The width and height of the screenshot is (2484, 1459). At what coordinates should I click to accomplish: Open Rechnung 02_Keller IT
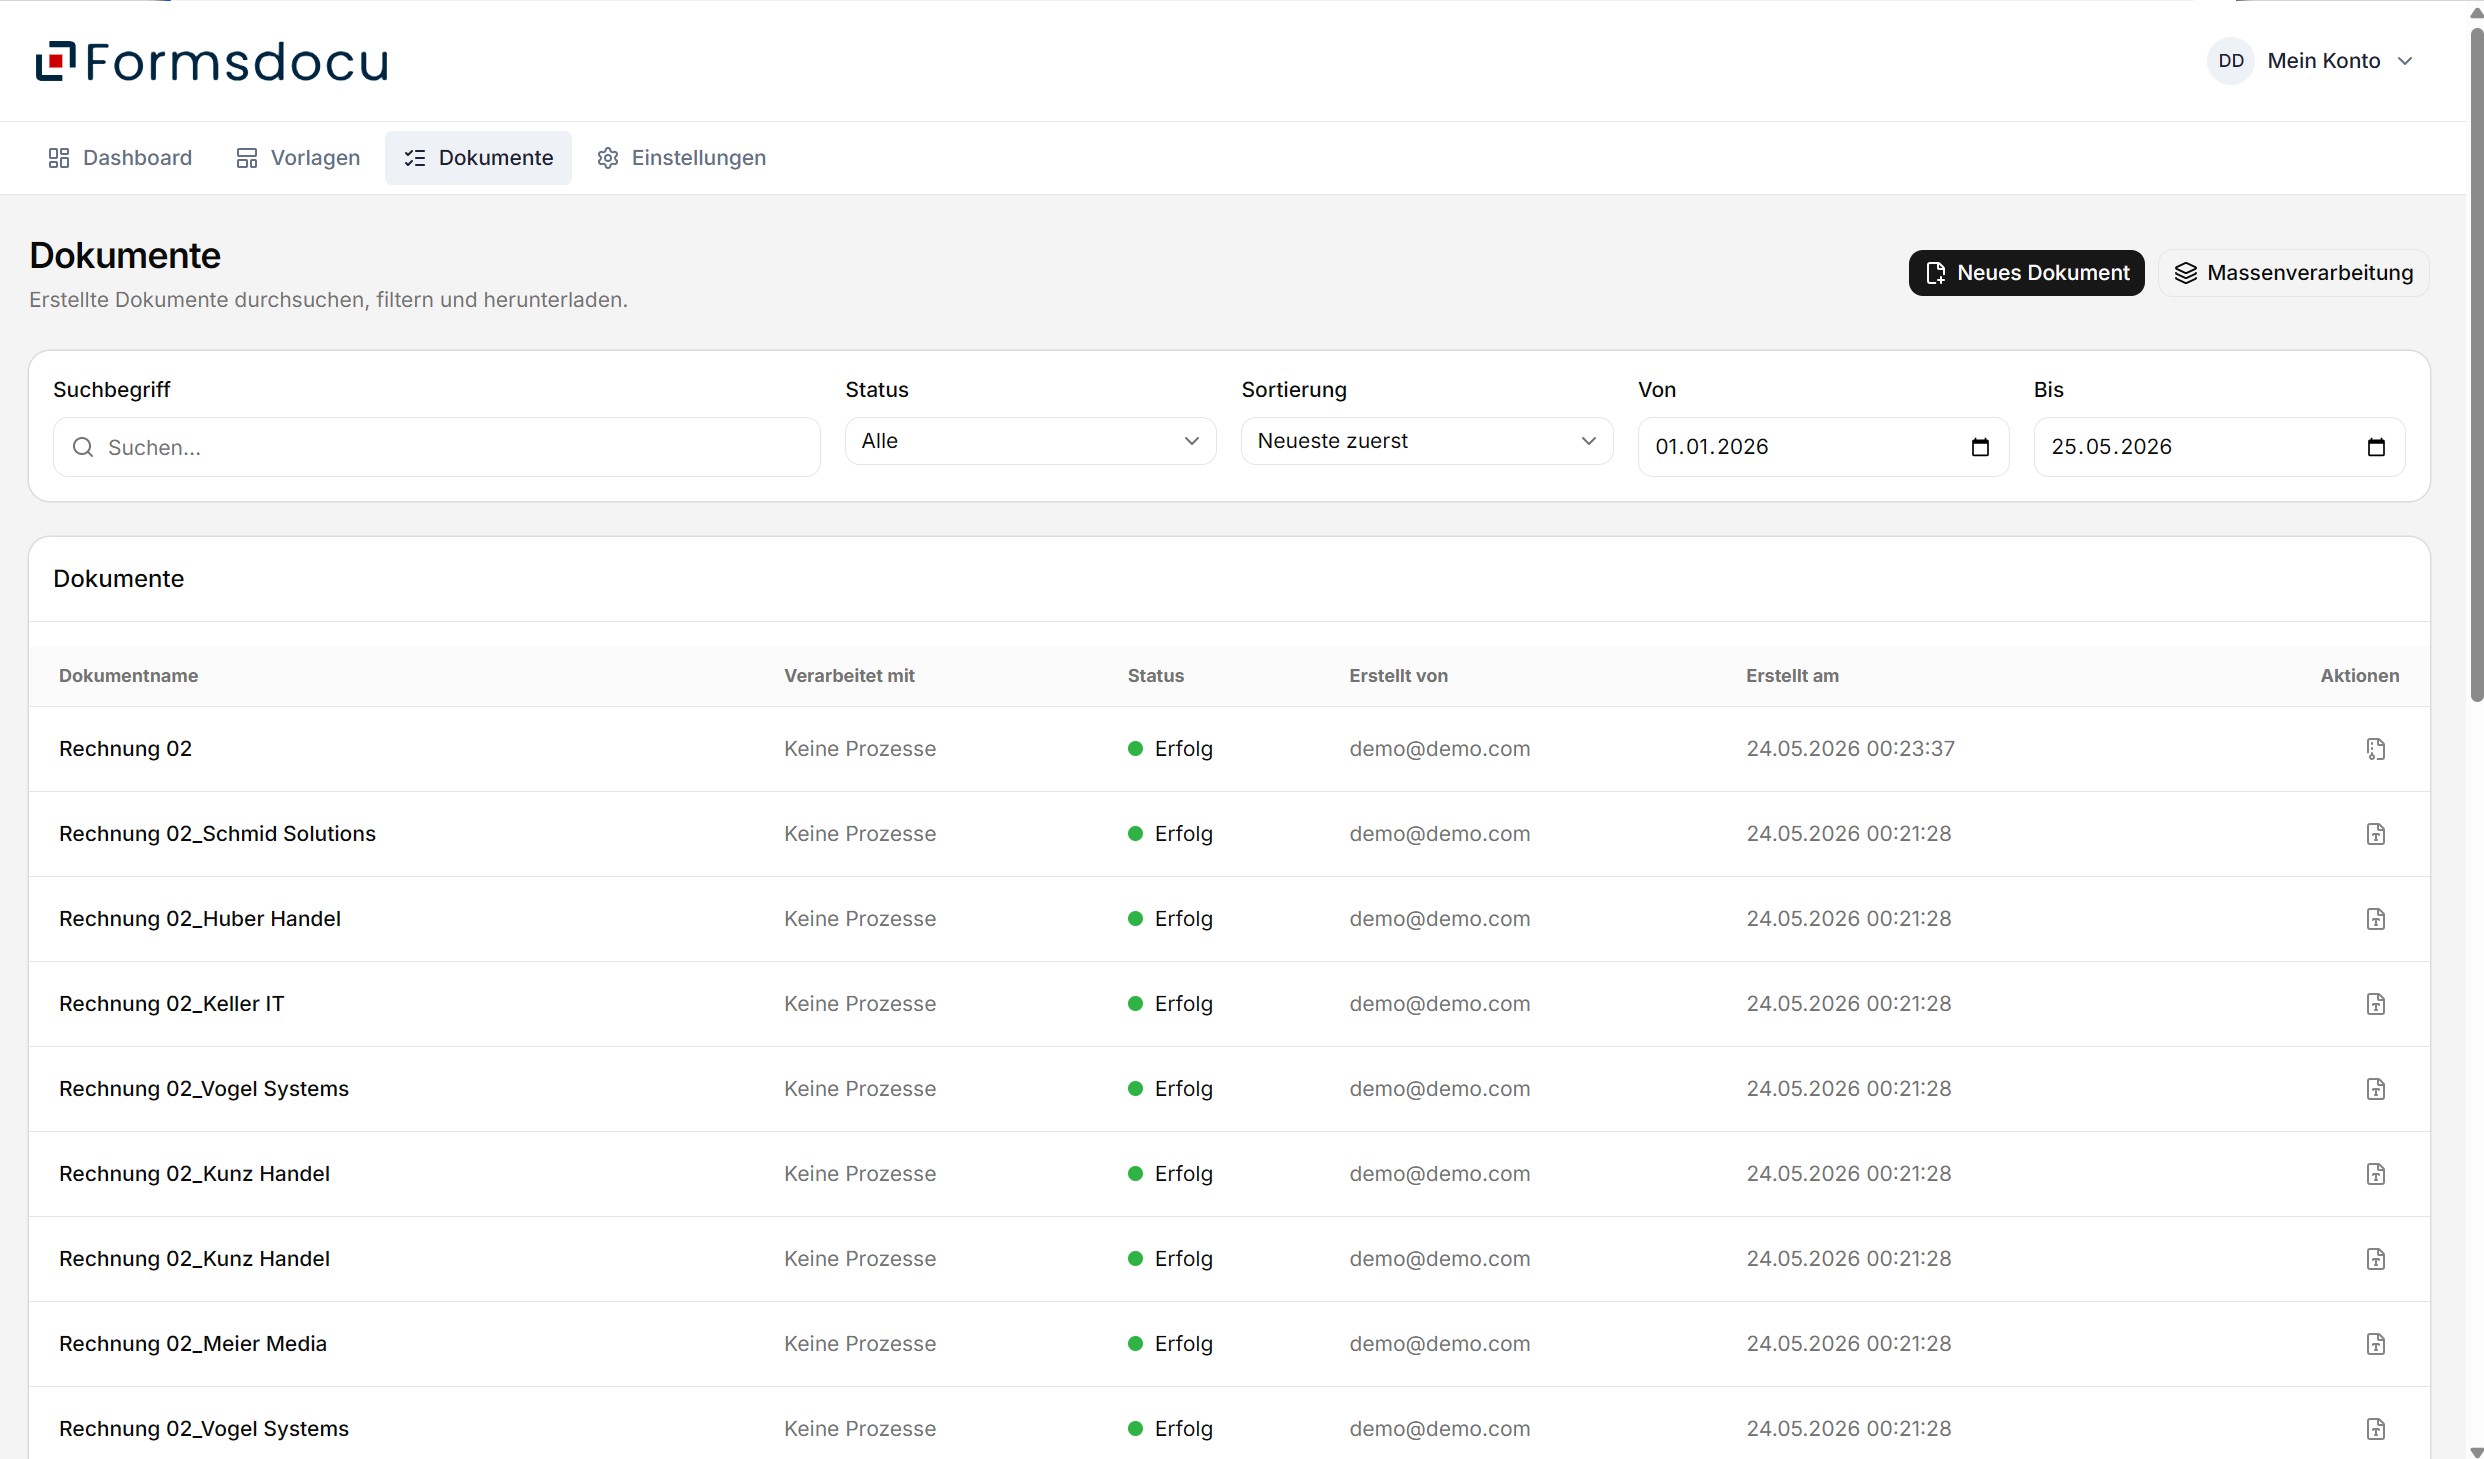point(171,1004)
